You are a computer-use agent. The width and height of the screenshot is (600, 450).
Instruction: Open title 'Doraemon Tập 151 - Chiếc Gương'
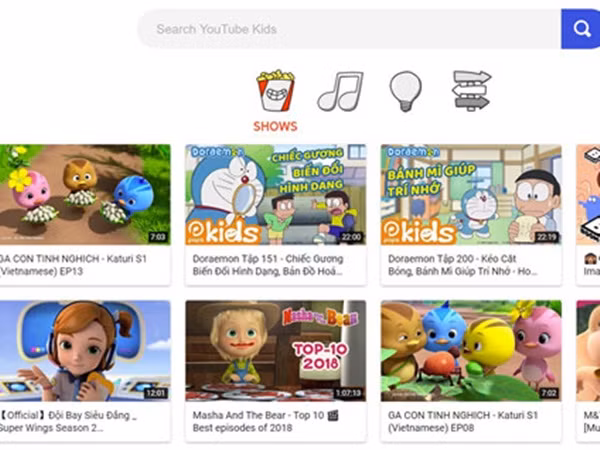click(x=268, y=265)
